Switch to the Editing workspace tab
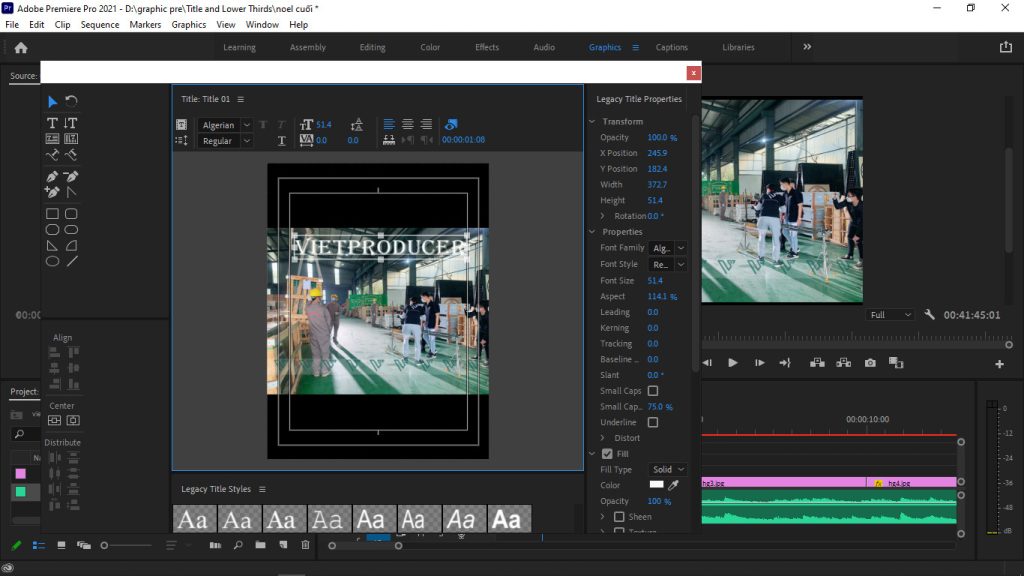 pos(372,47)
